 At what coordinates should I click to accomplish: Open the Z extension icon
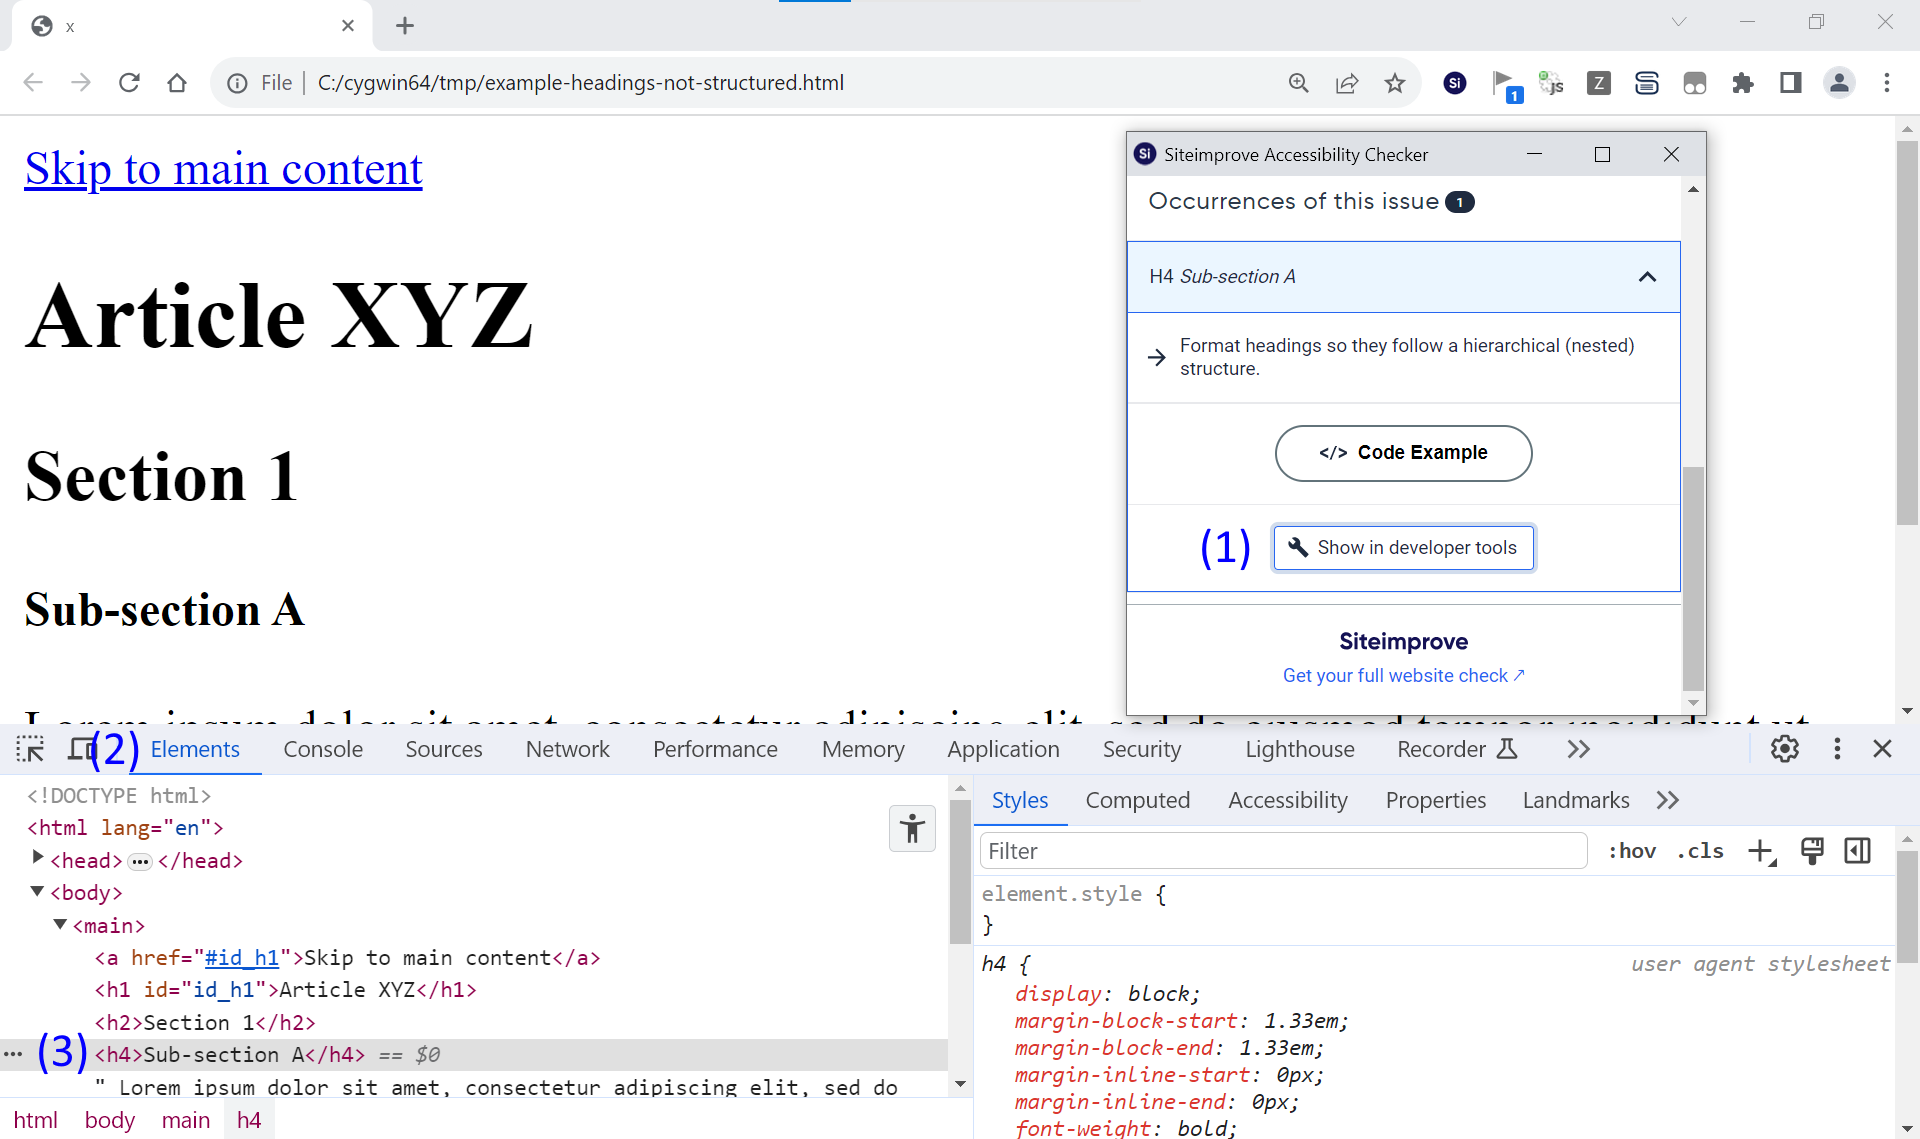pos(1599,83)
